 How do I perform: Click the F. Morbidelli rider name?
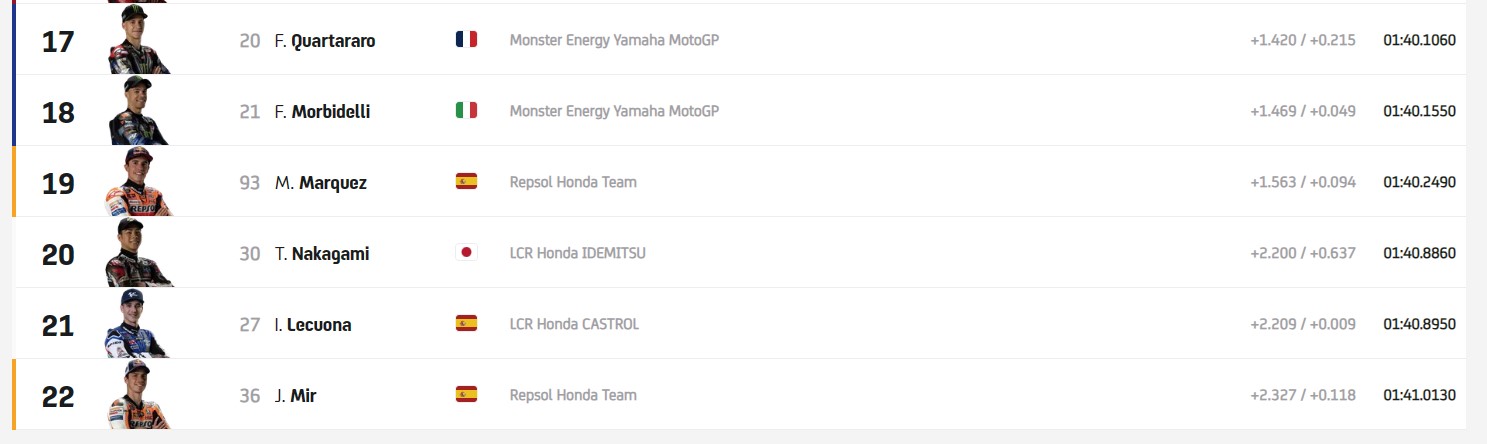pyautogui.click(x=322, y=112)
